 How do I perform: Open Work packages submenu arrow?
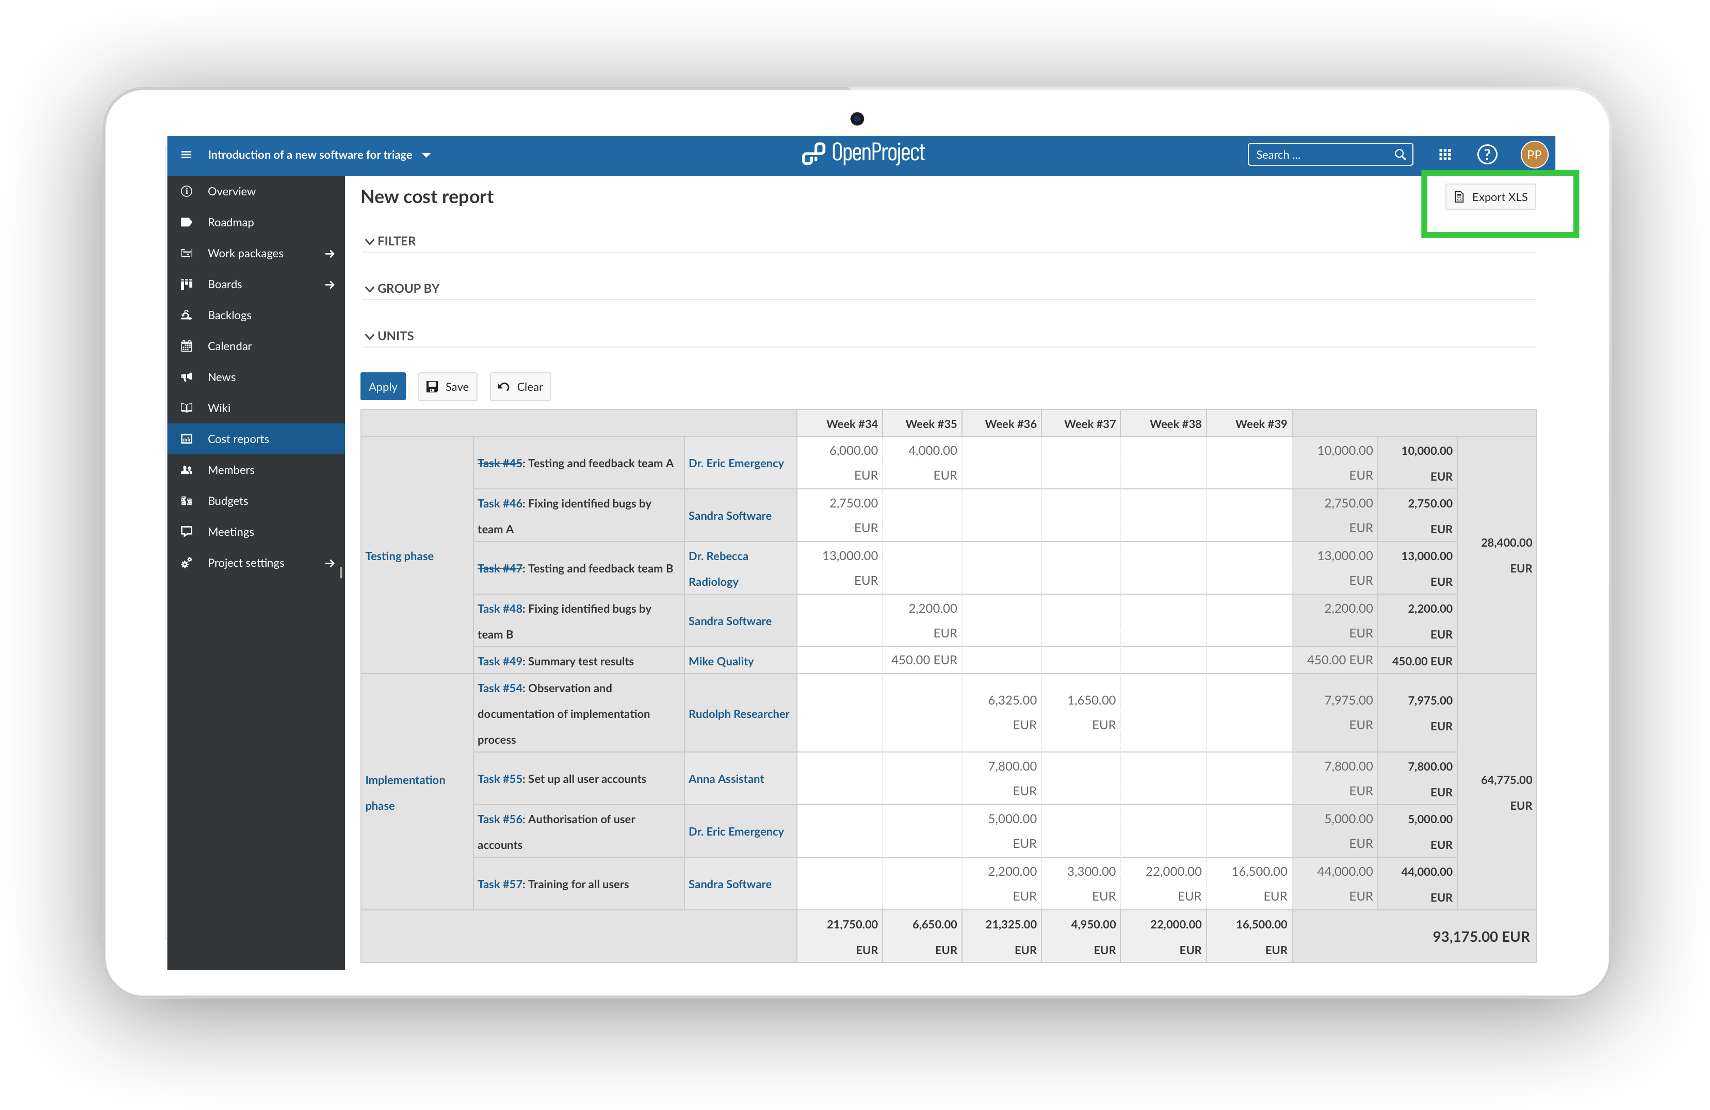(x=329, y=254)
